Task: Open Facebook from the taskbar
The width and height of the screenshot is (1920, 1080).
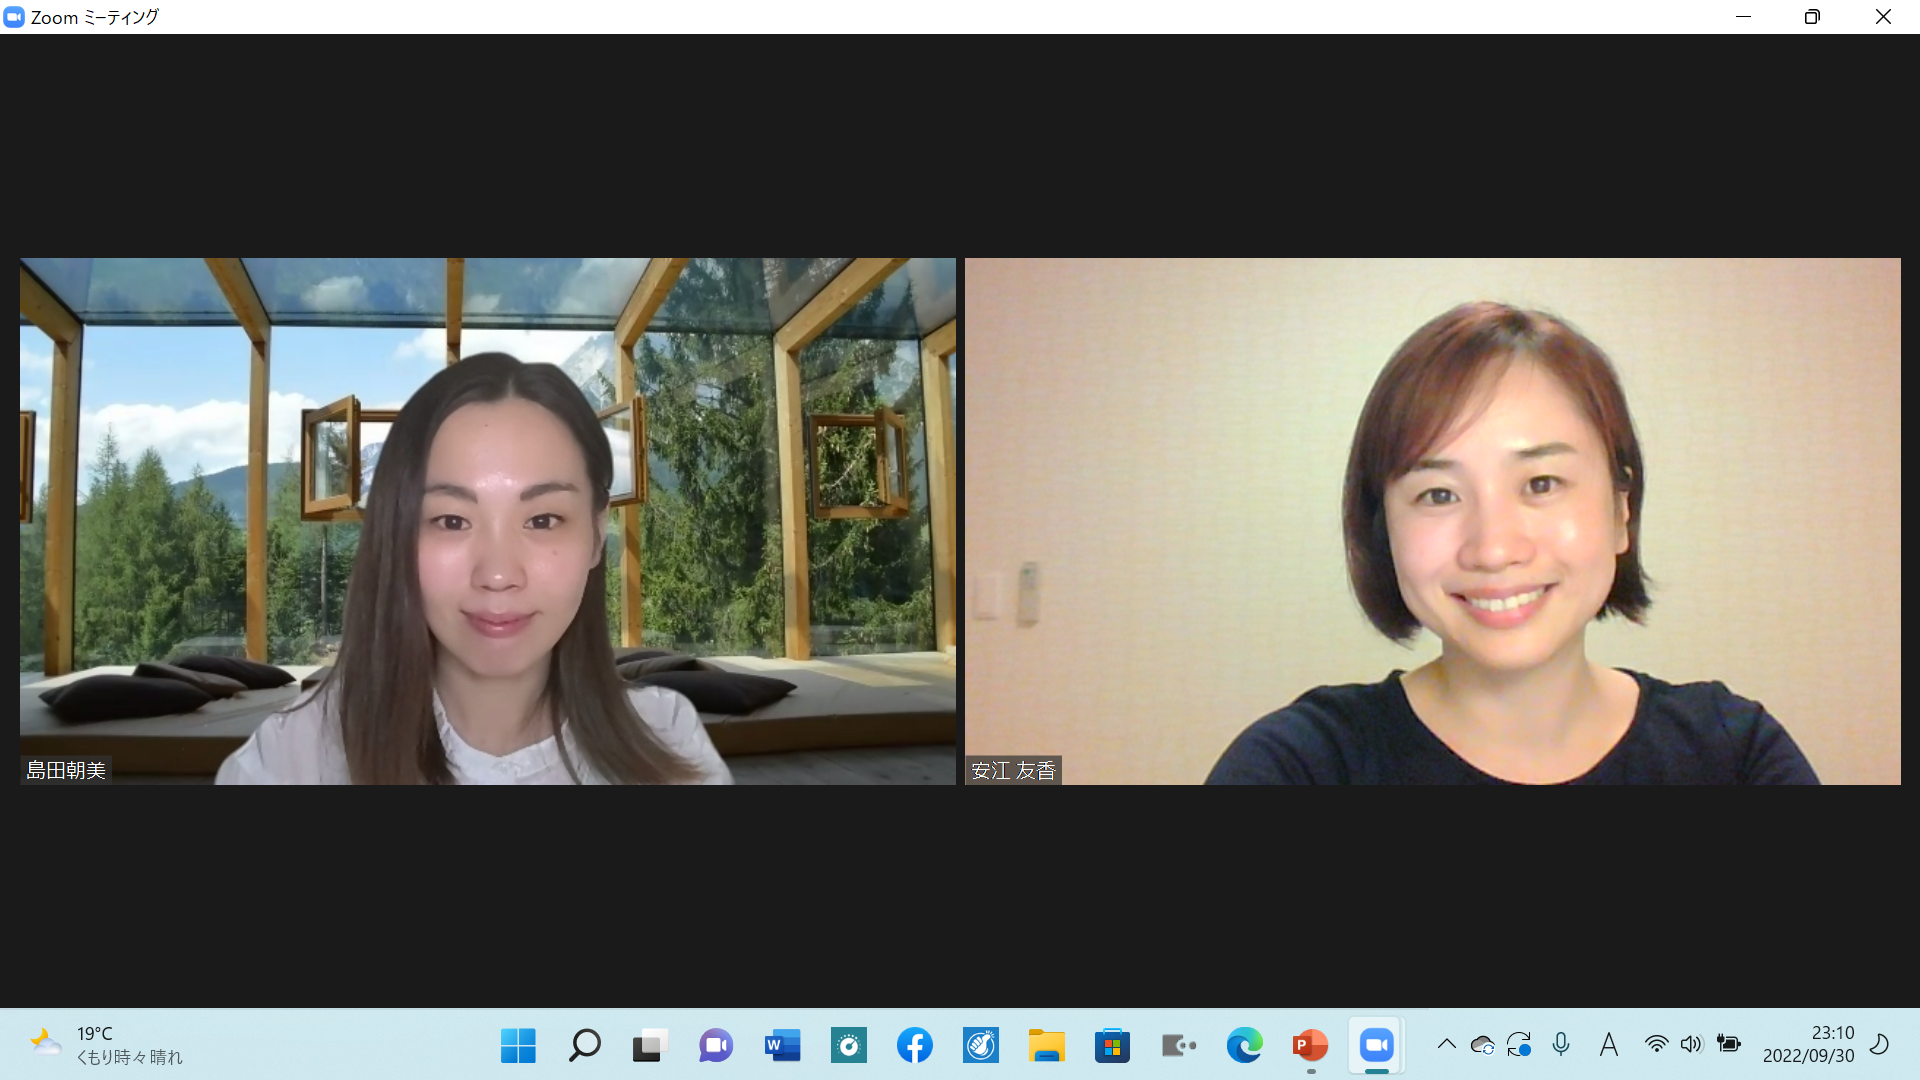Action: pos(914,1046)
